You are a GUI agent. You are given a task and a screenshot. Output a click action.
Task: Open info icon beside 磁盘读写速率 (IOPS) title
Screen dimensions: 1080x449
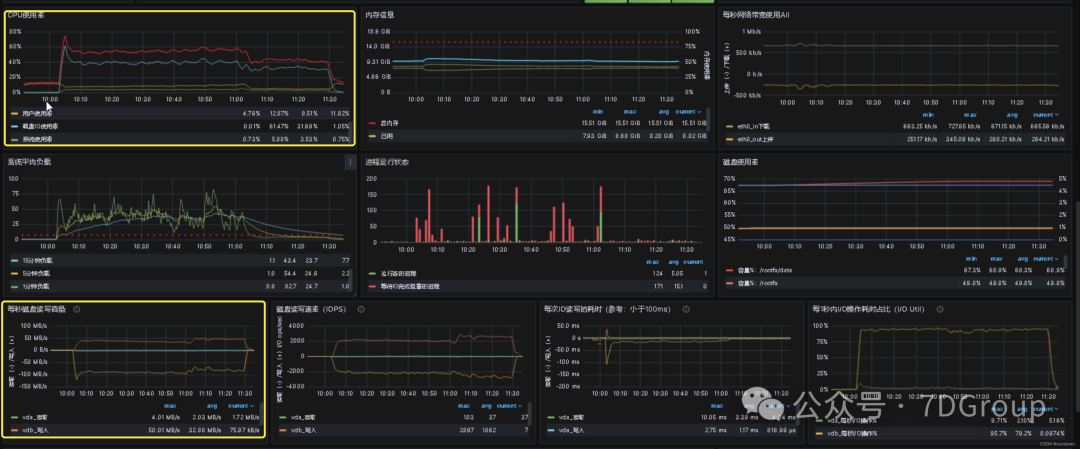point(361,311)
